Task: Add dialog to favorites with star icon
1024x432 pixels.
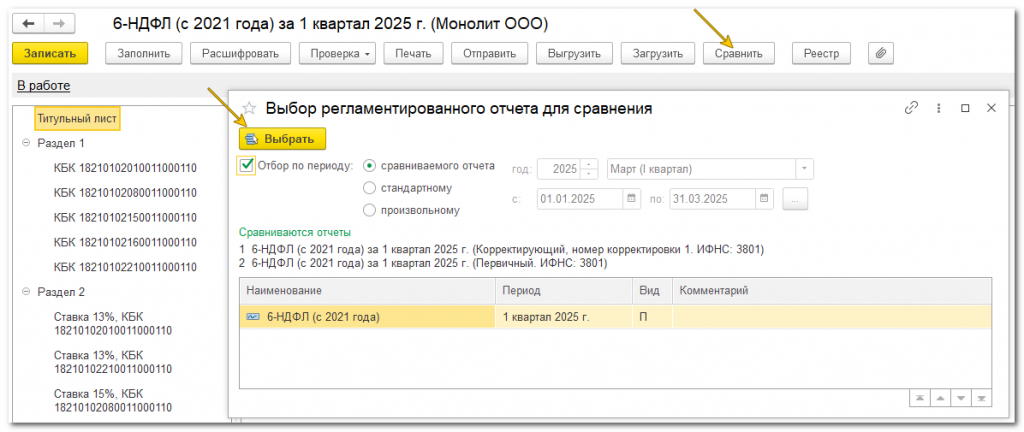Action: (249, 108)
